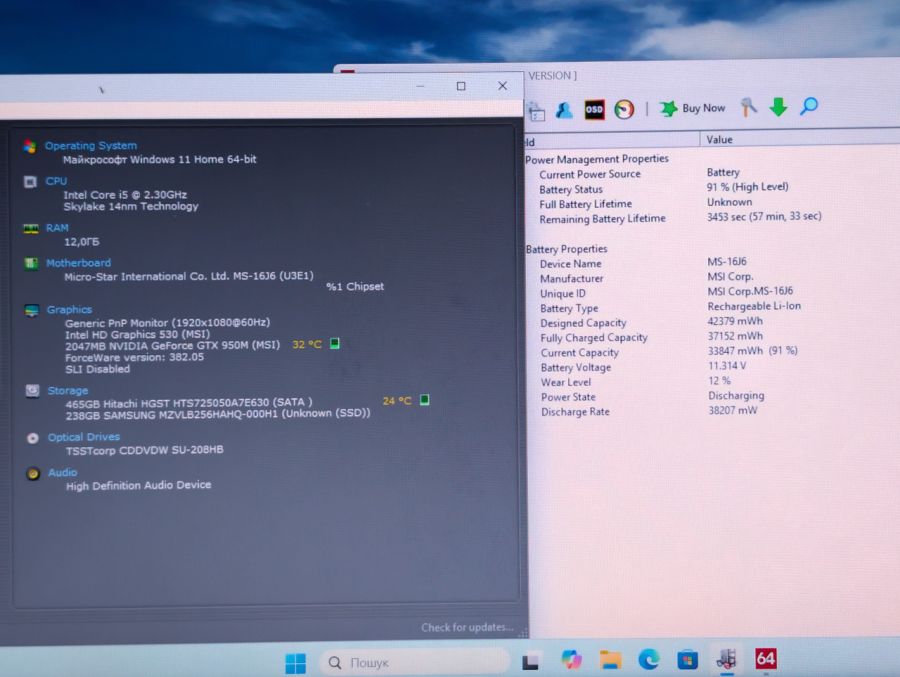This screenshot has height=677, width=900.
Task: Click the Audio speaker icon
Action: [x=33, y=474]
